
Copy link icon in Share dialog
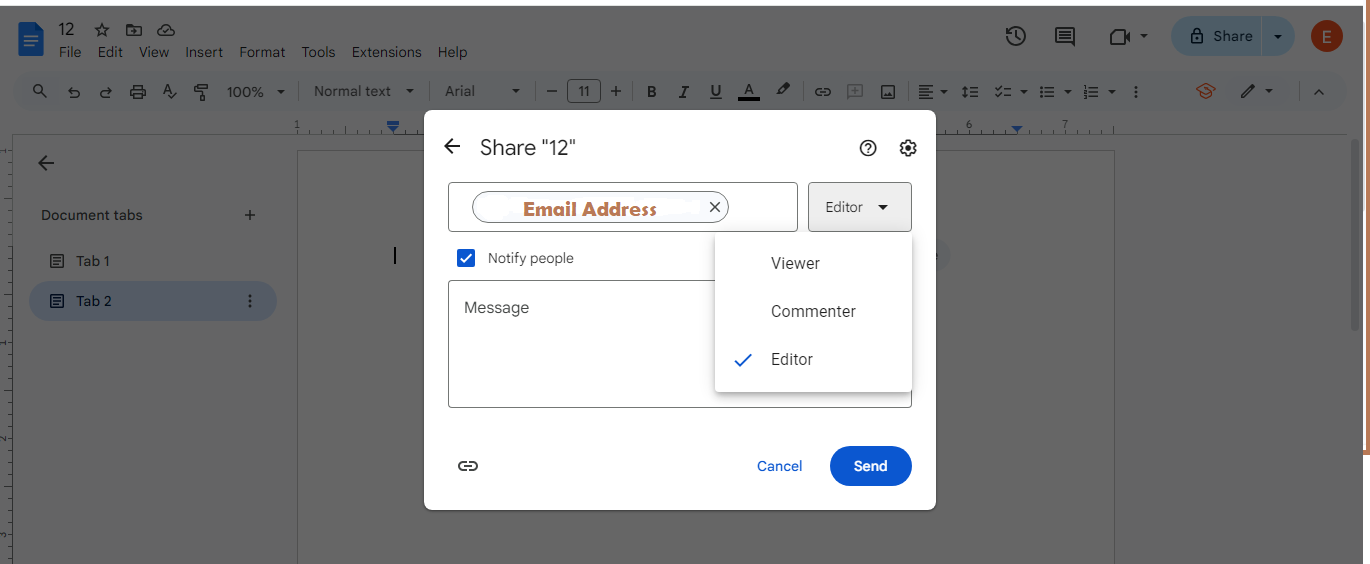pyautogui.click(x=468, y=466)
